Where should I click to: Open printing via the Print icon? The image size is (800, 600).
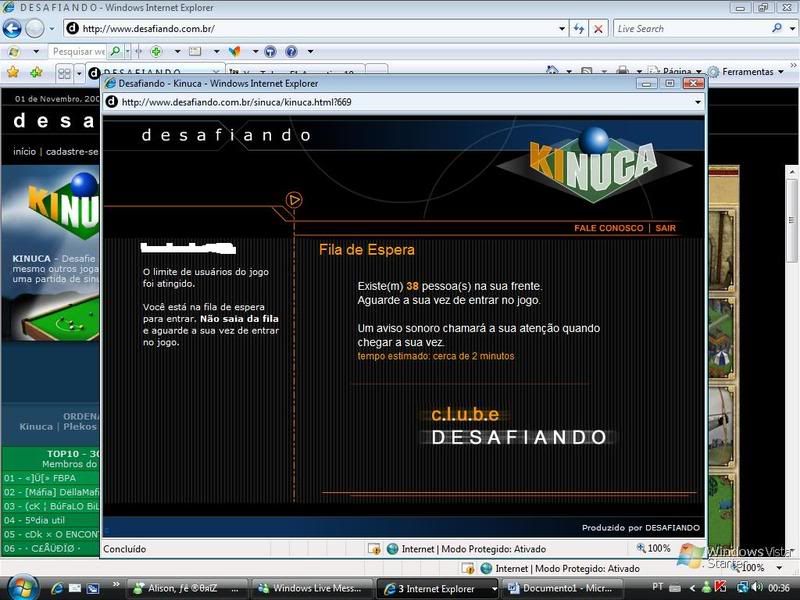point(622,71)
